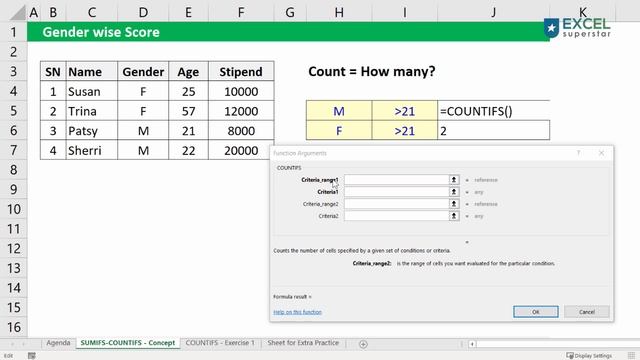Click the sheet tab scroll left arrow
The height and width of the screenshot is (360, 640).
point(12,344)
